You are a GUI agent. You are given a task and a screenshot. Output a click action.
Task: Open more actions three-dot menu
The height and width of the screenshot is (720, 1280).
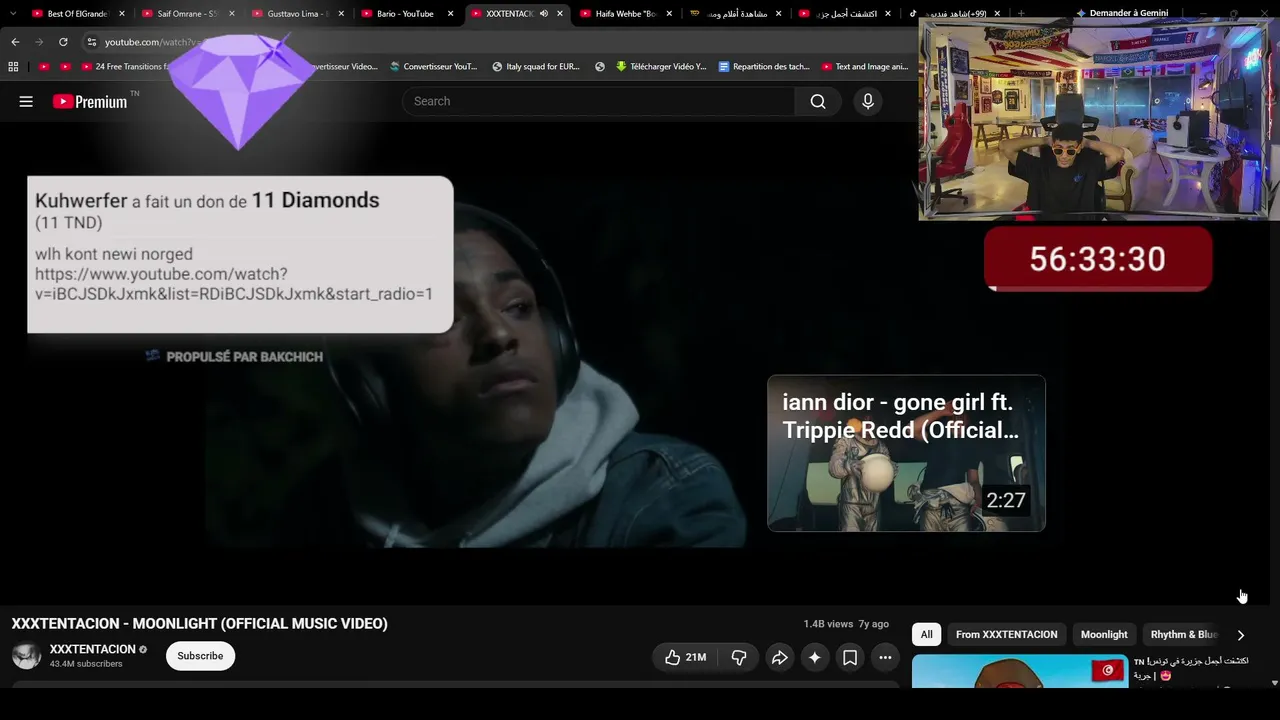click(885, 657)
